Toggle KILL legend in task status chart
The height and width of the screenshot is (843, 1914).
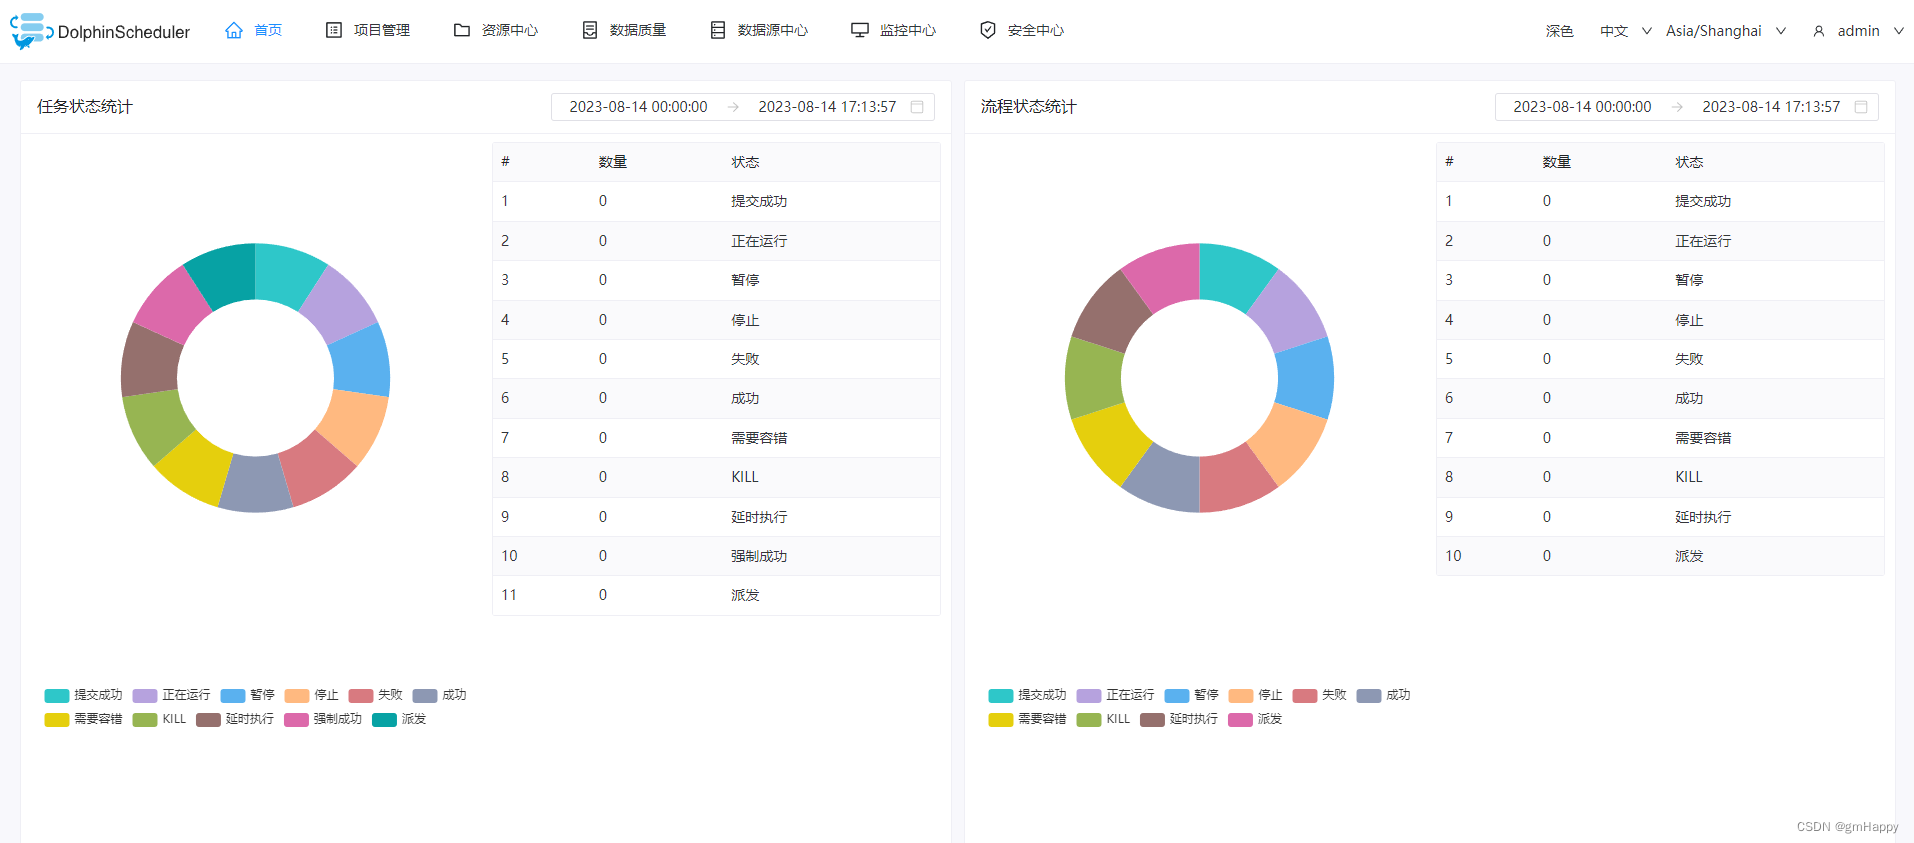(159, 719)
